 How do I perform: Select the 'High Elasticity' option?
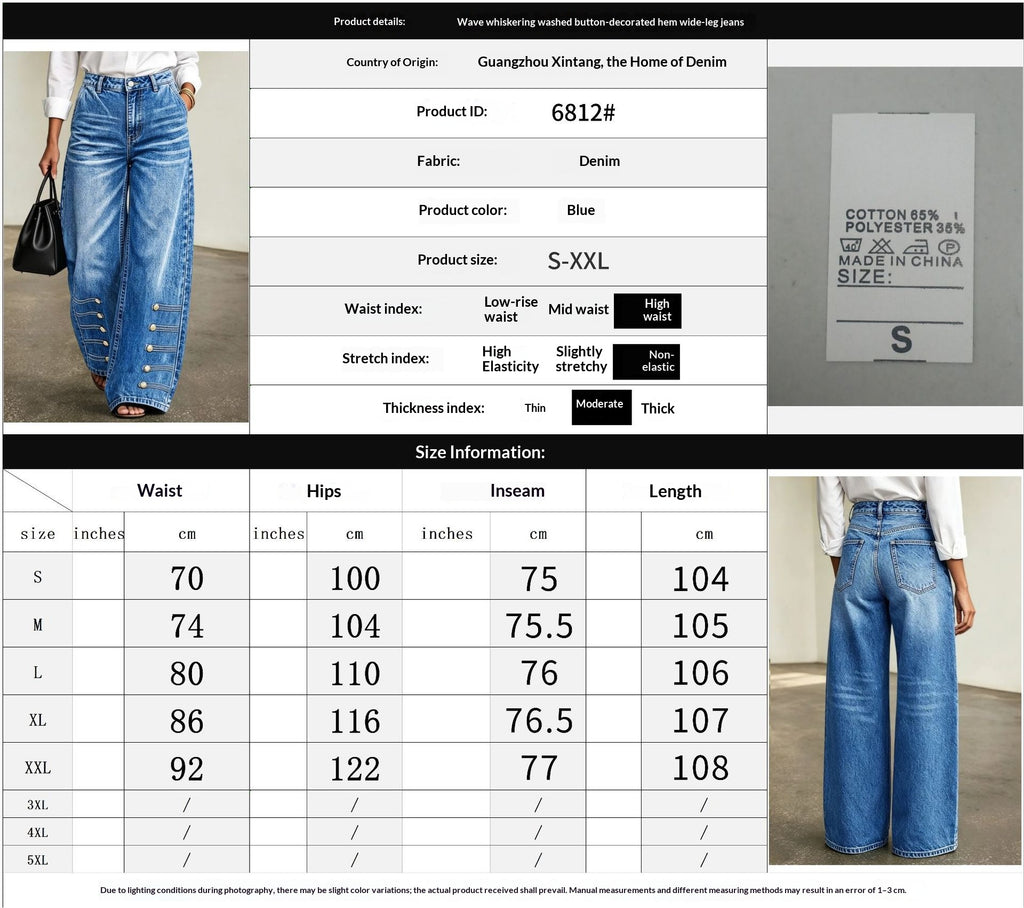[510, 359]
